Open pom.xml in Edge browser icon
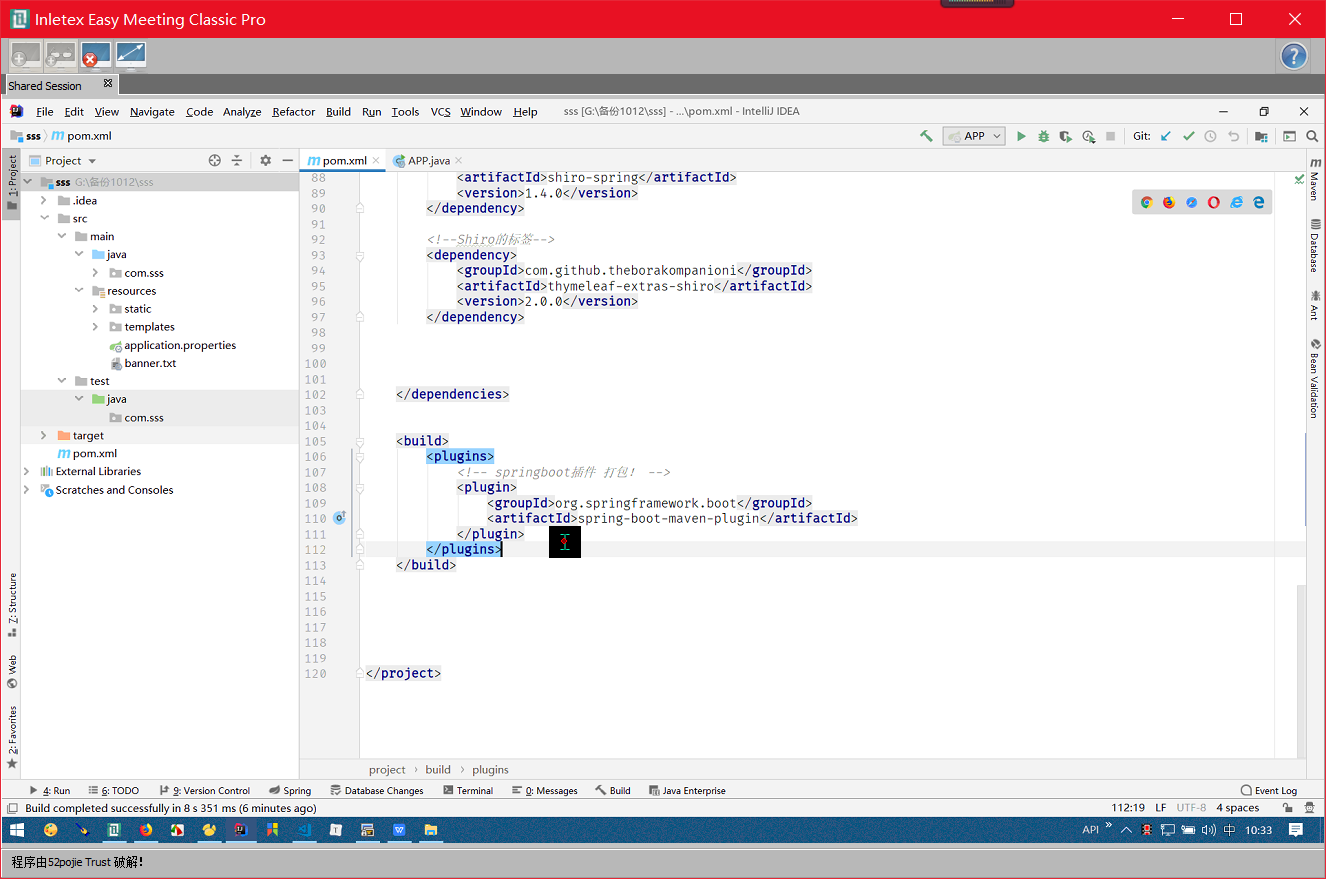The width and height of the screenshot is (1326, 879). [1258, 202]
